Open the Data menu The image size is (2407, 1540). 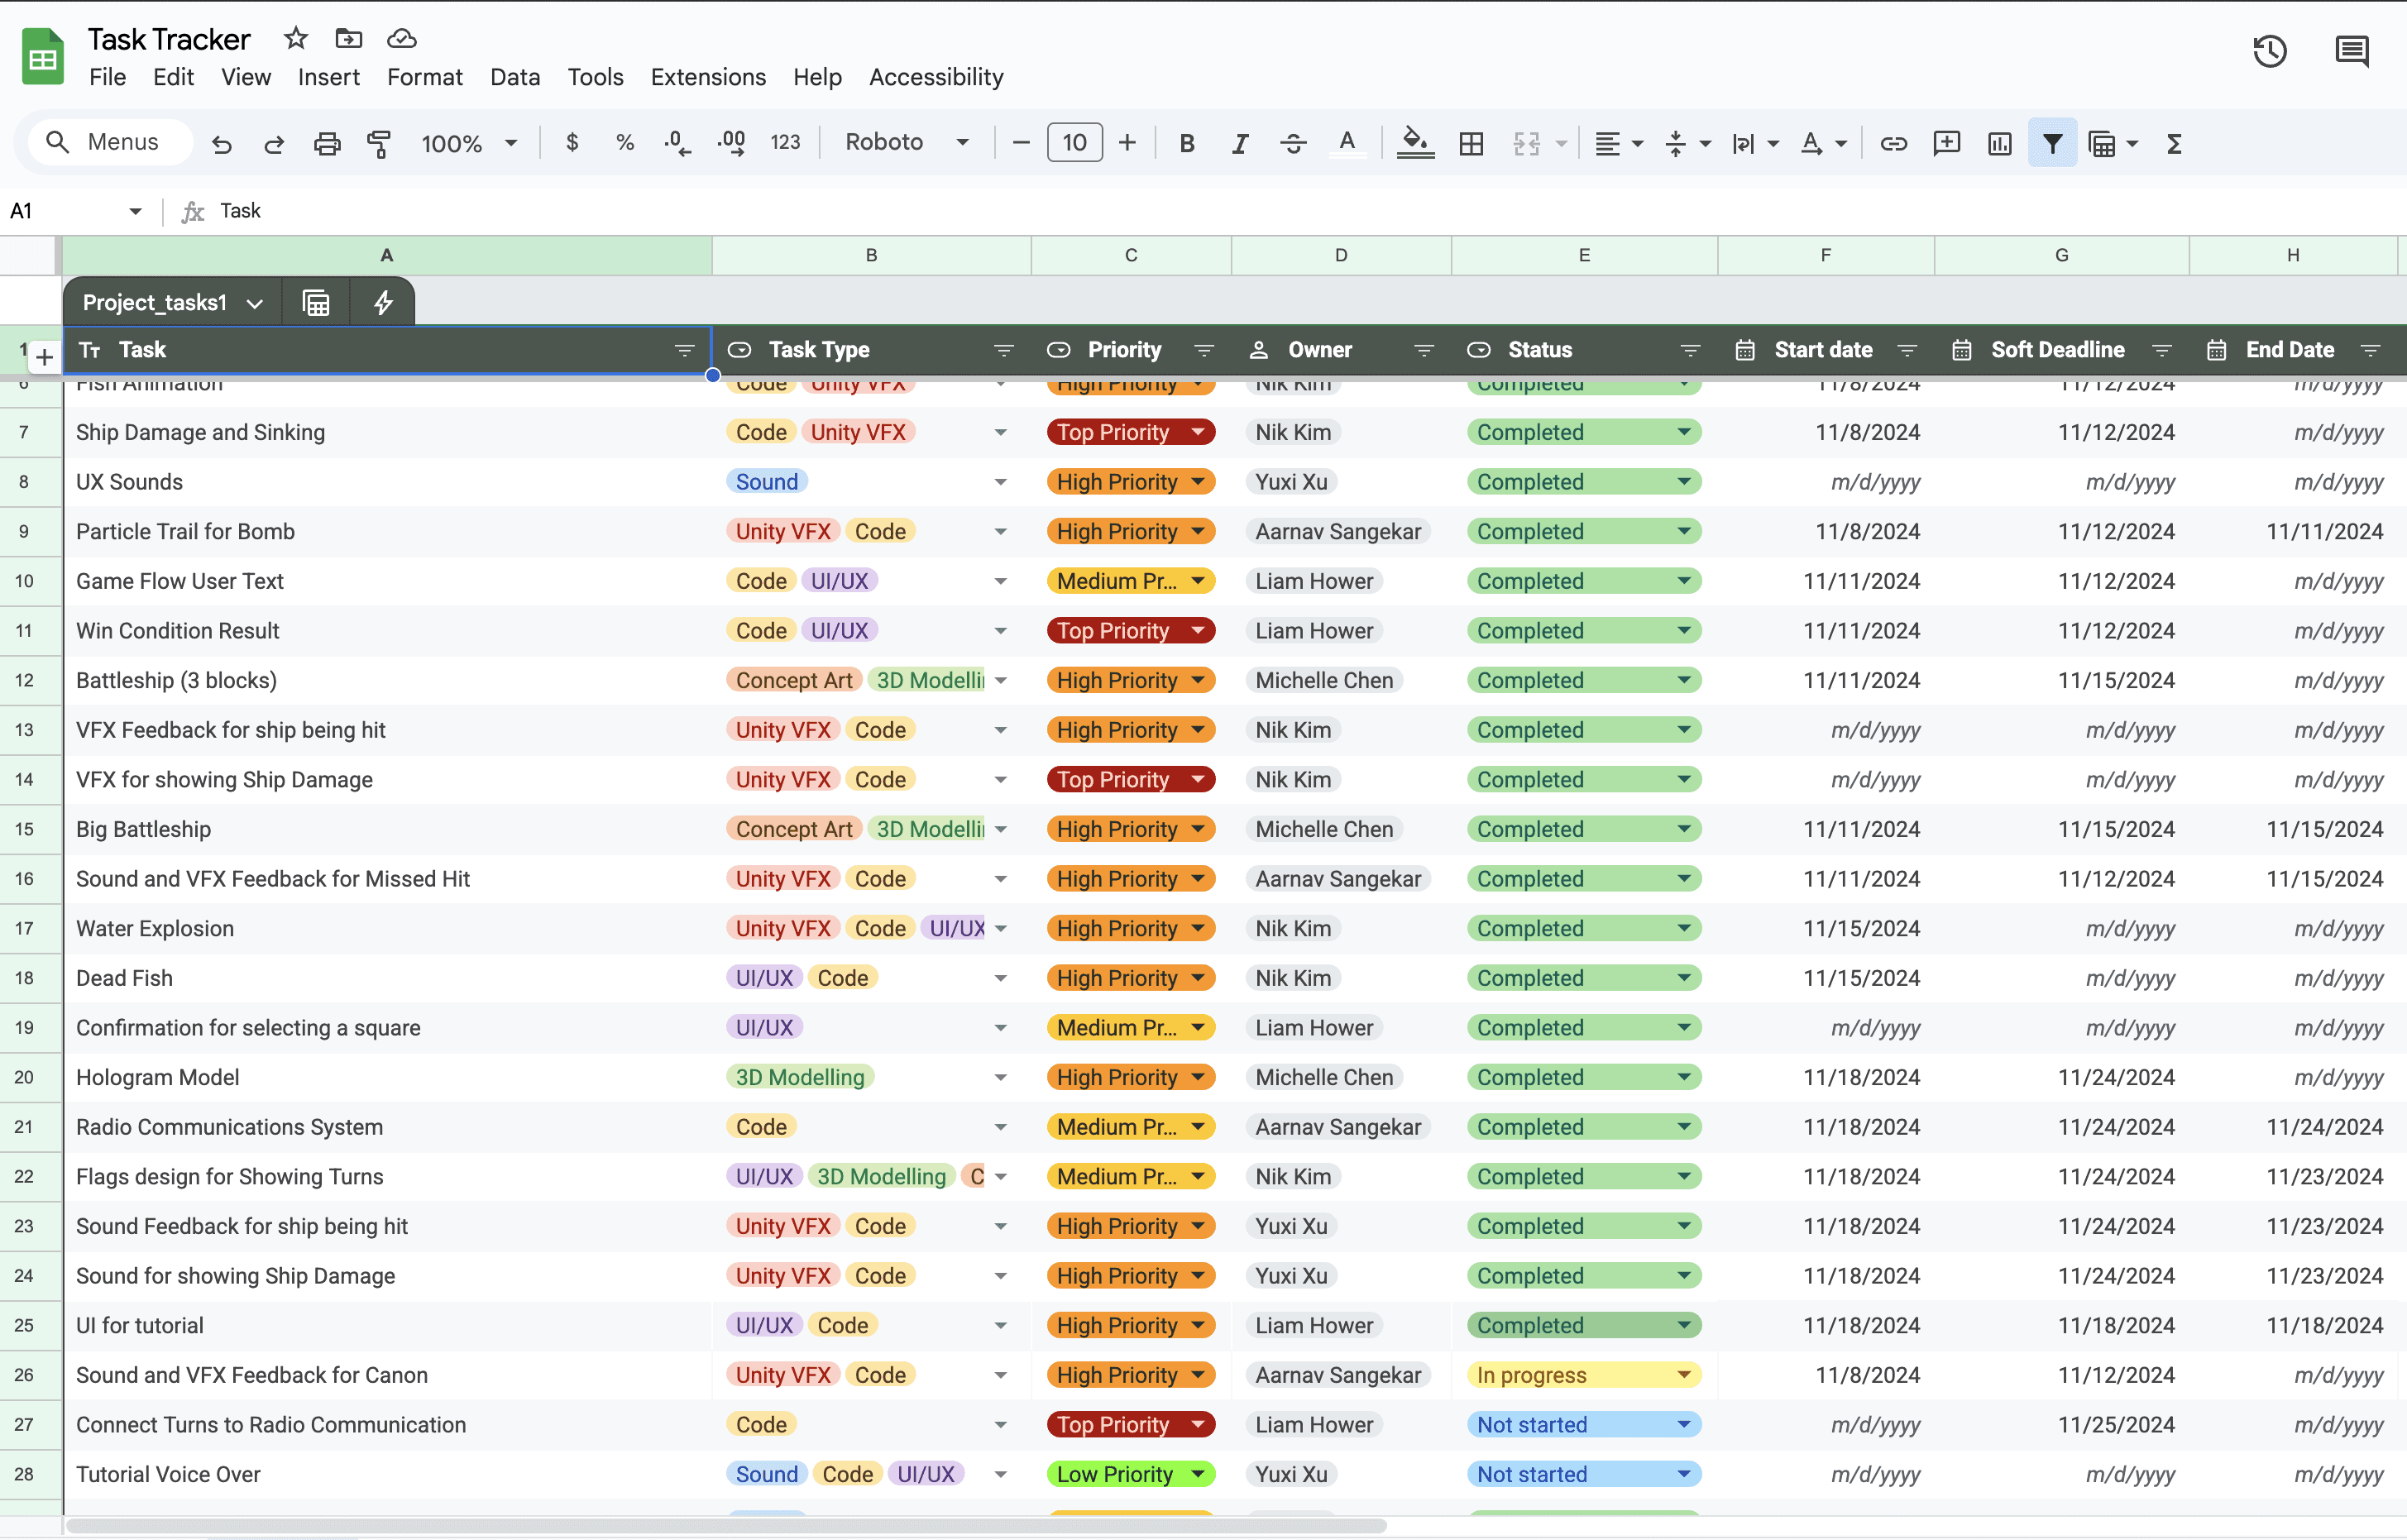coord(514,77)
